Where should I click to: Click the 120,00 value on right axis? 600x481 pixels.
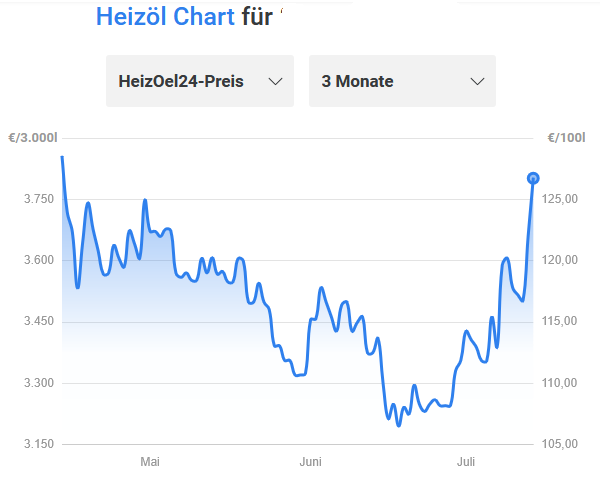pos(560,260)
